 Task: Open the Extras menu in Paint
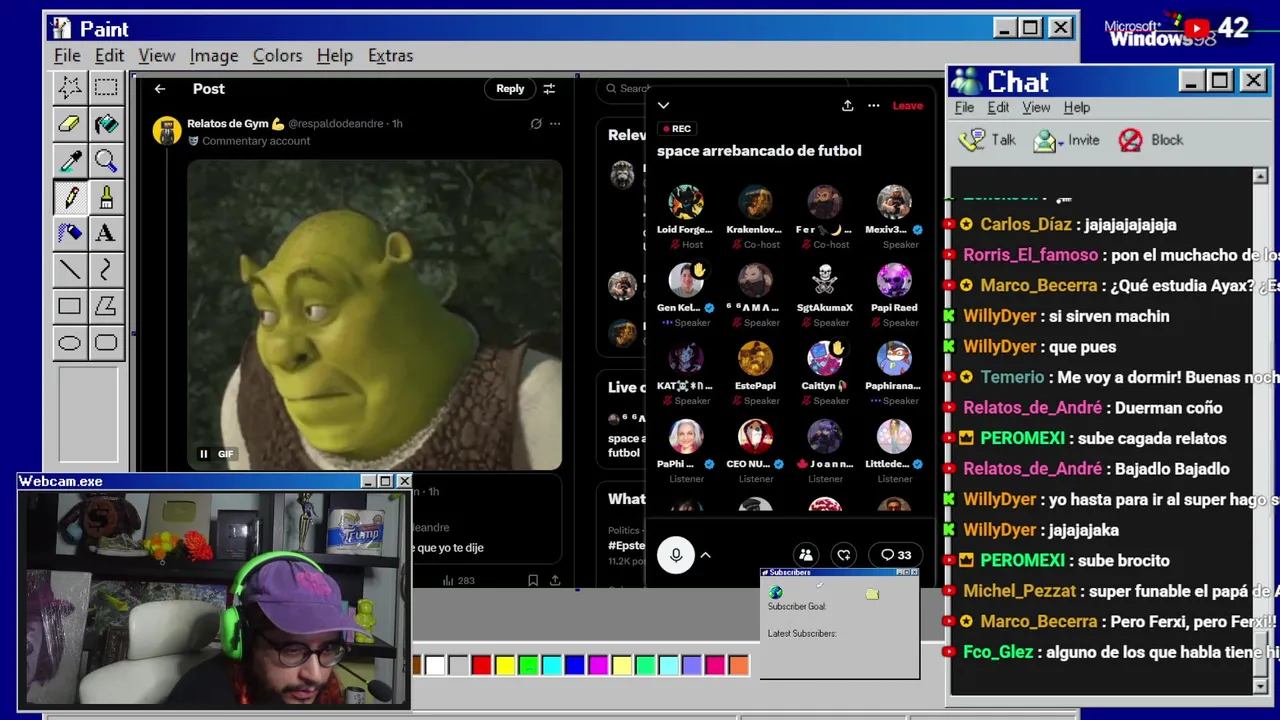click(x=390, y=55)
